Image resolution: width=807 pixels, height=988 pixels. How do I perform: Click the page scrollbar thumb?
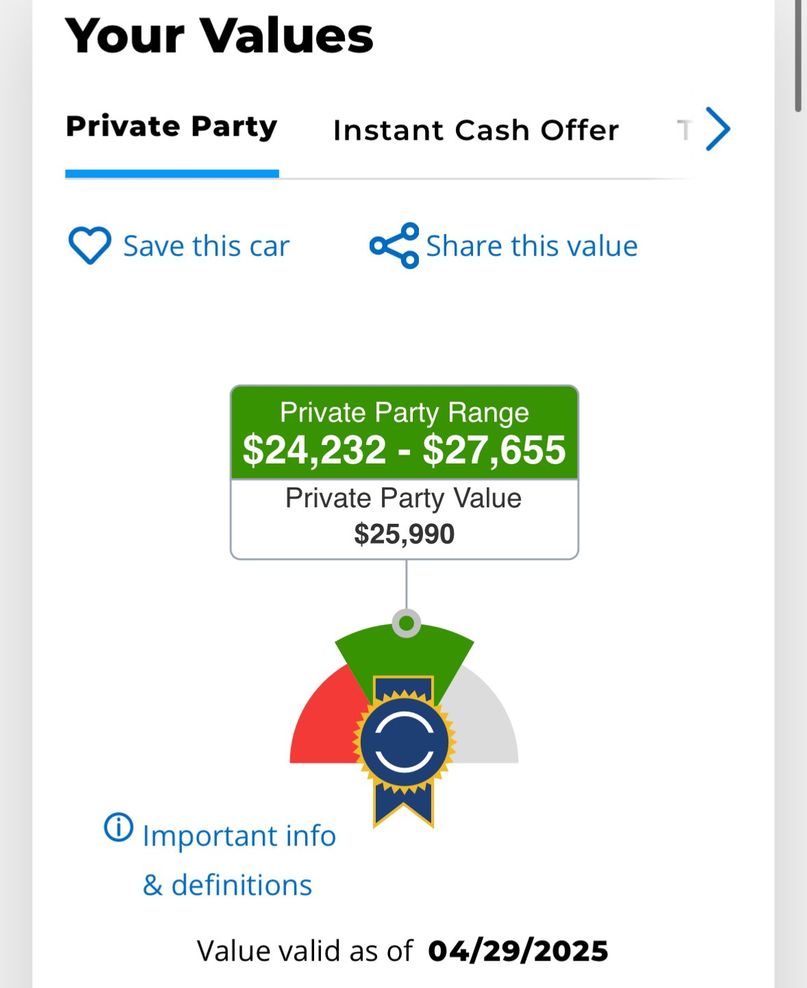tap(800, 57)
